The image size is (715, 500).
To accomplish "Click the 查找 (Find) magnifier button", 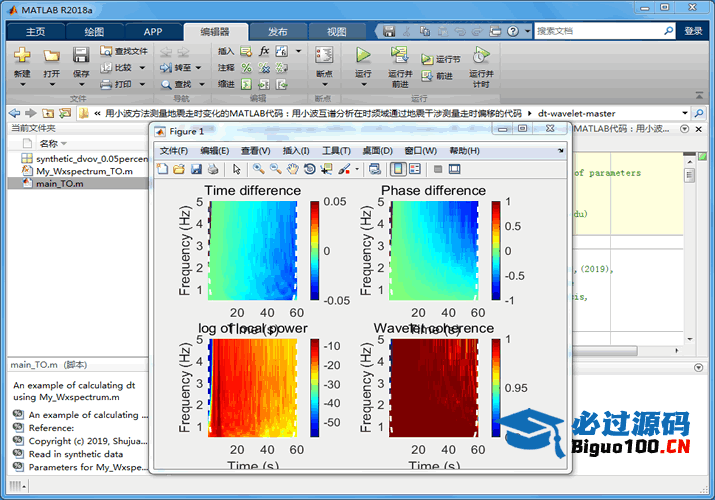I will tap(176, 84).
